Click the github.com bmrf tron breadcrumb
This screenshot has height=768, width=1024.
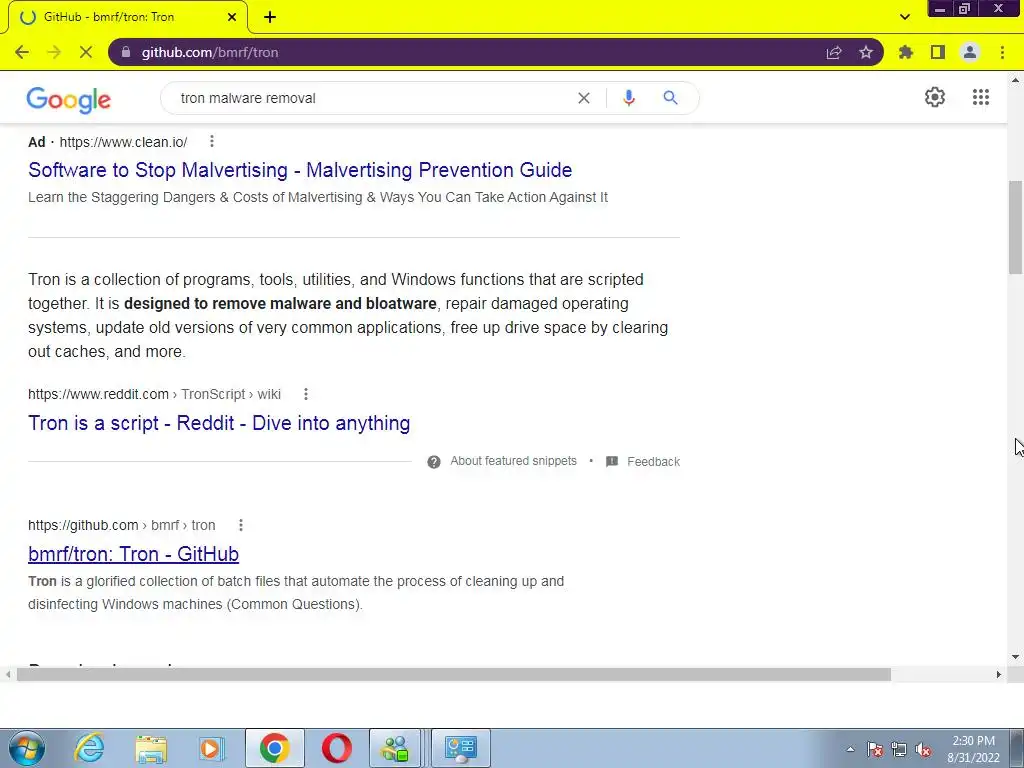(121, 525)
